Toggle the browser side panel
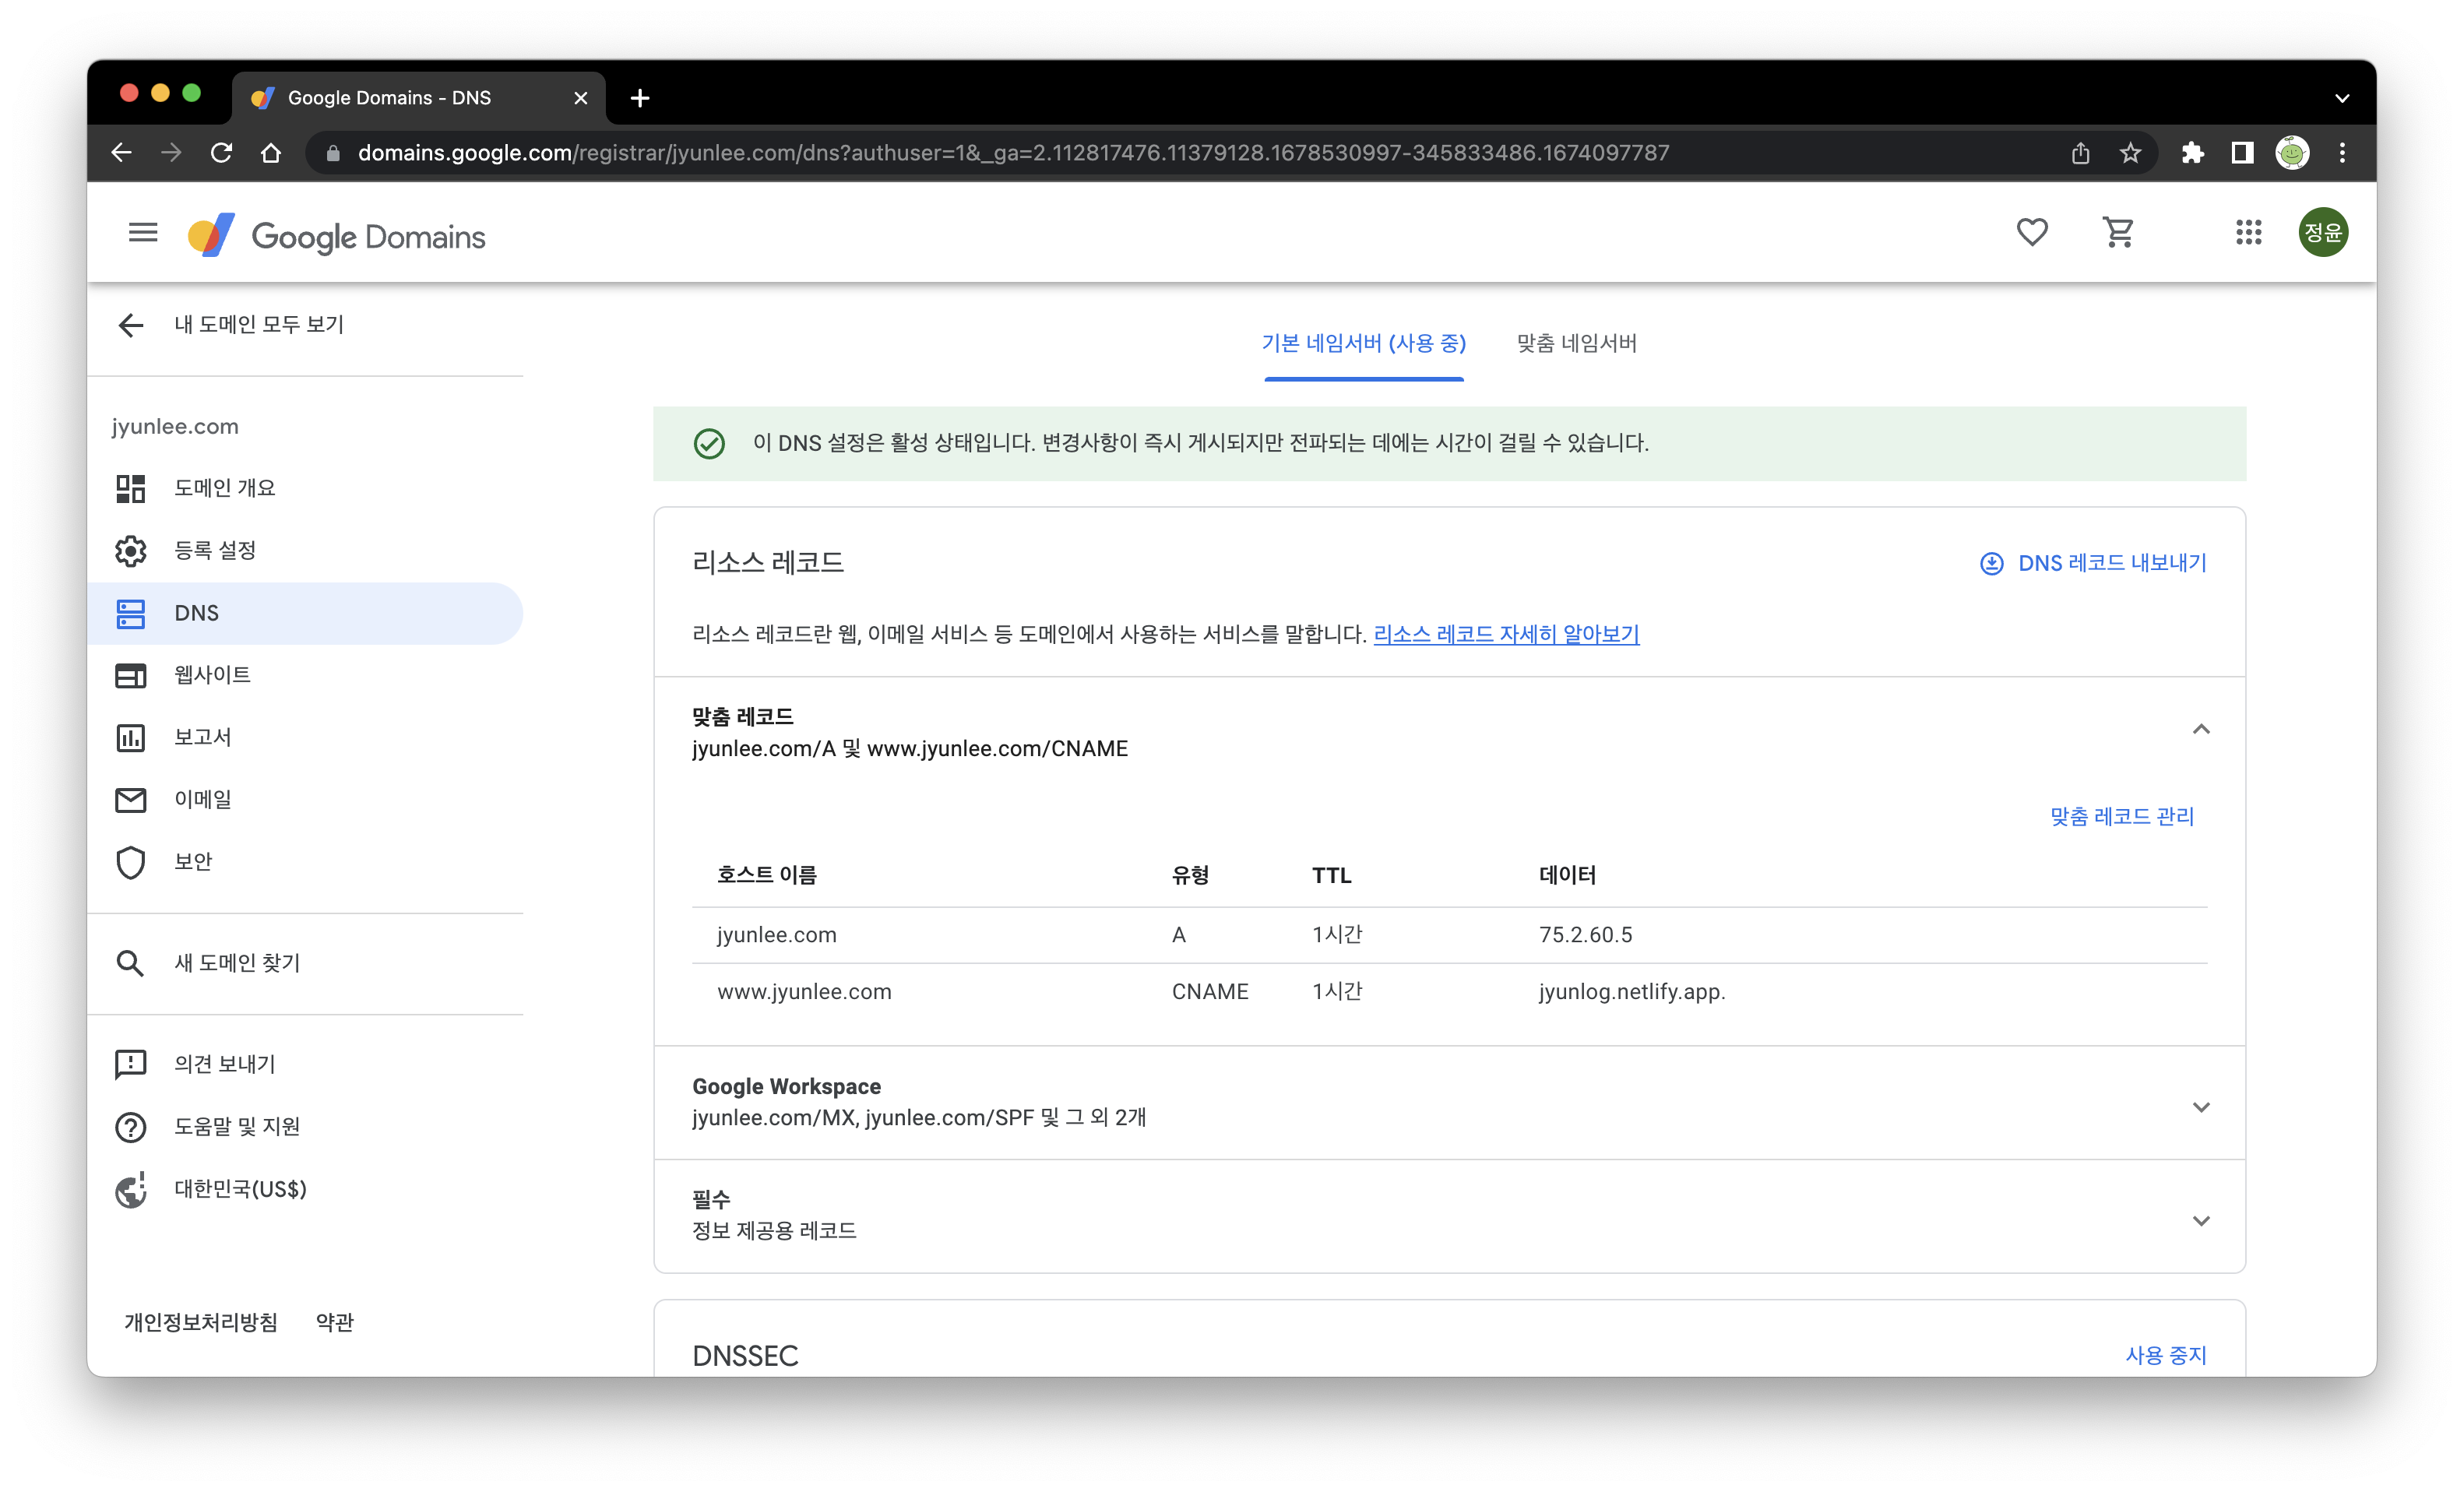2464x1492 pixels. [x=2242, y=153]
